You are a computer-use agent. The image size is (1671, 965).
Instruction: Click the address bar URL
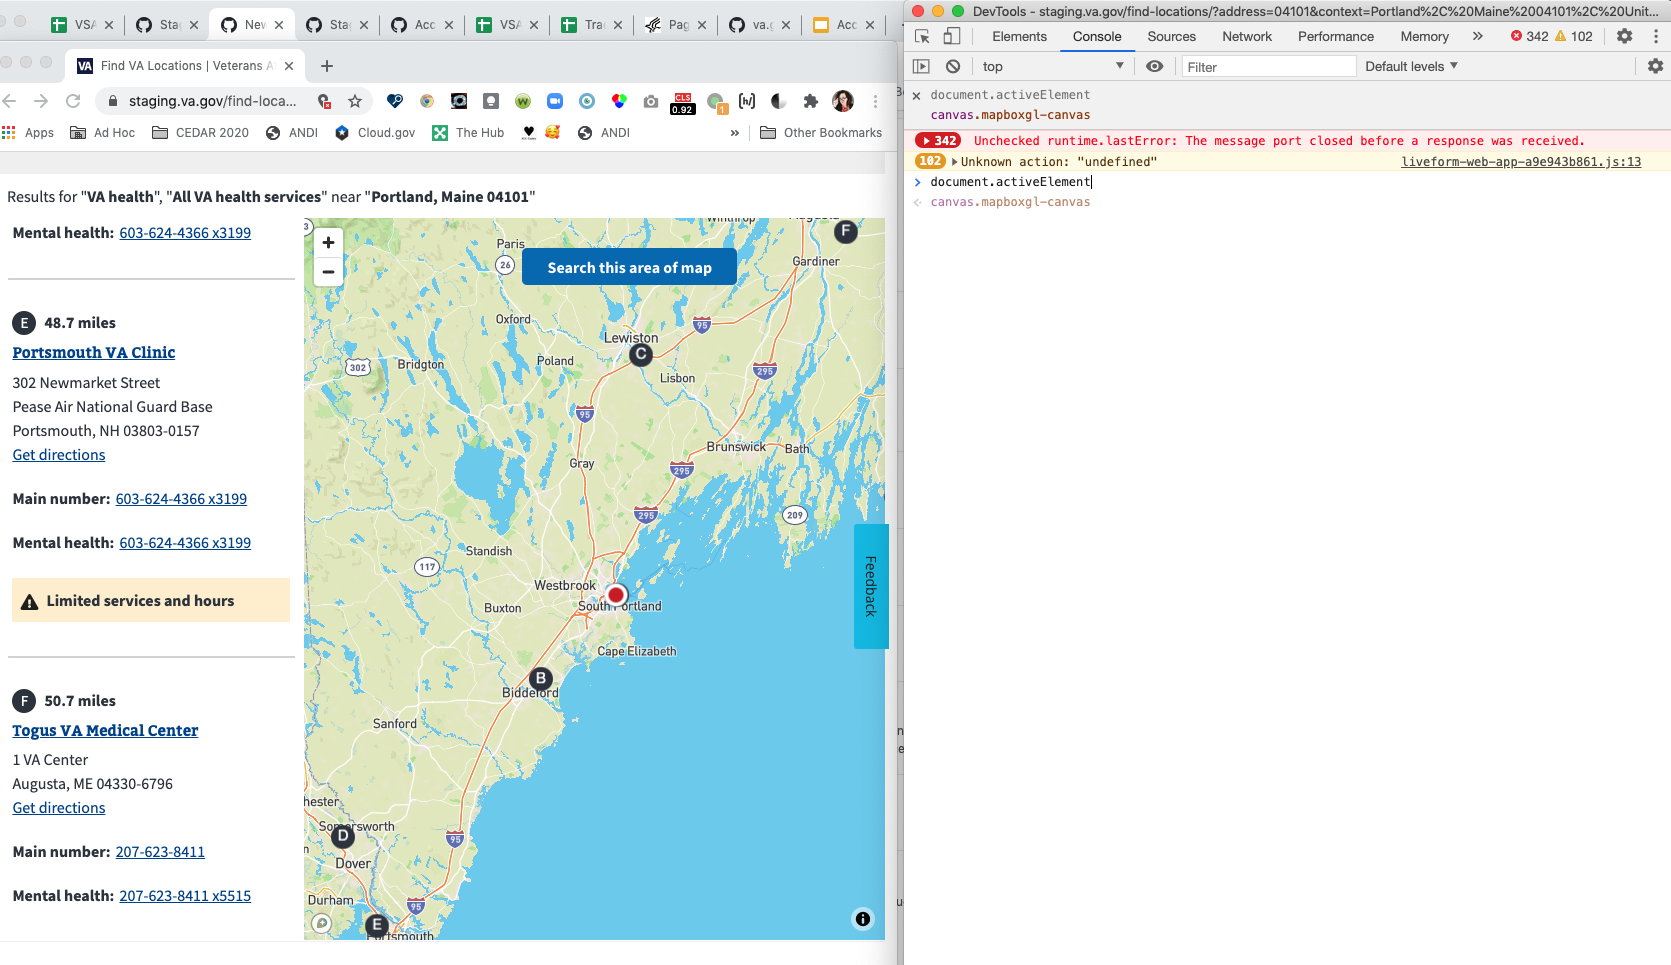pos(212,101)
